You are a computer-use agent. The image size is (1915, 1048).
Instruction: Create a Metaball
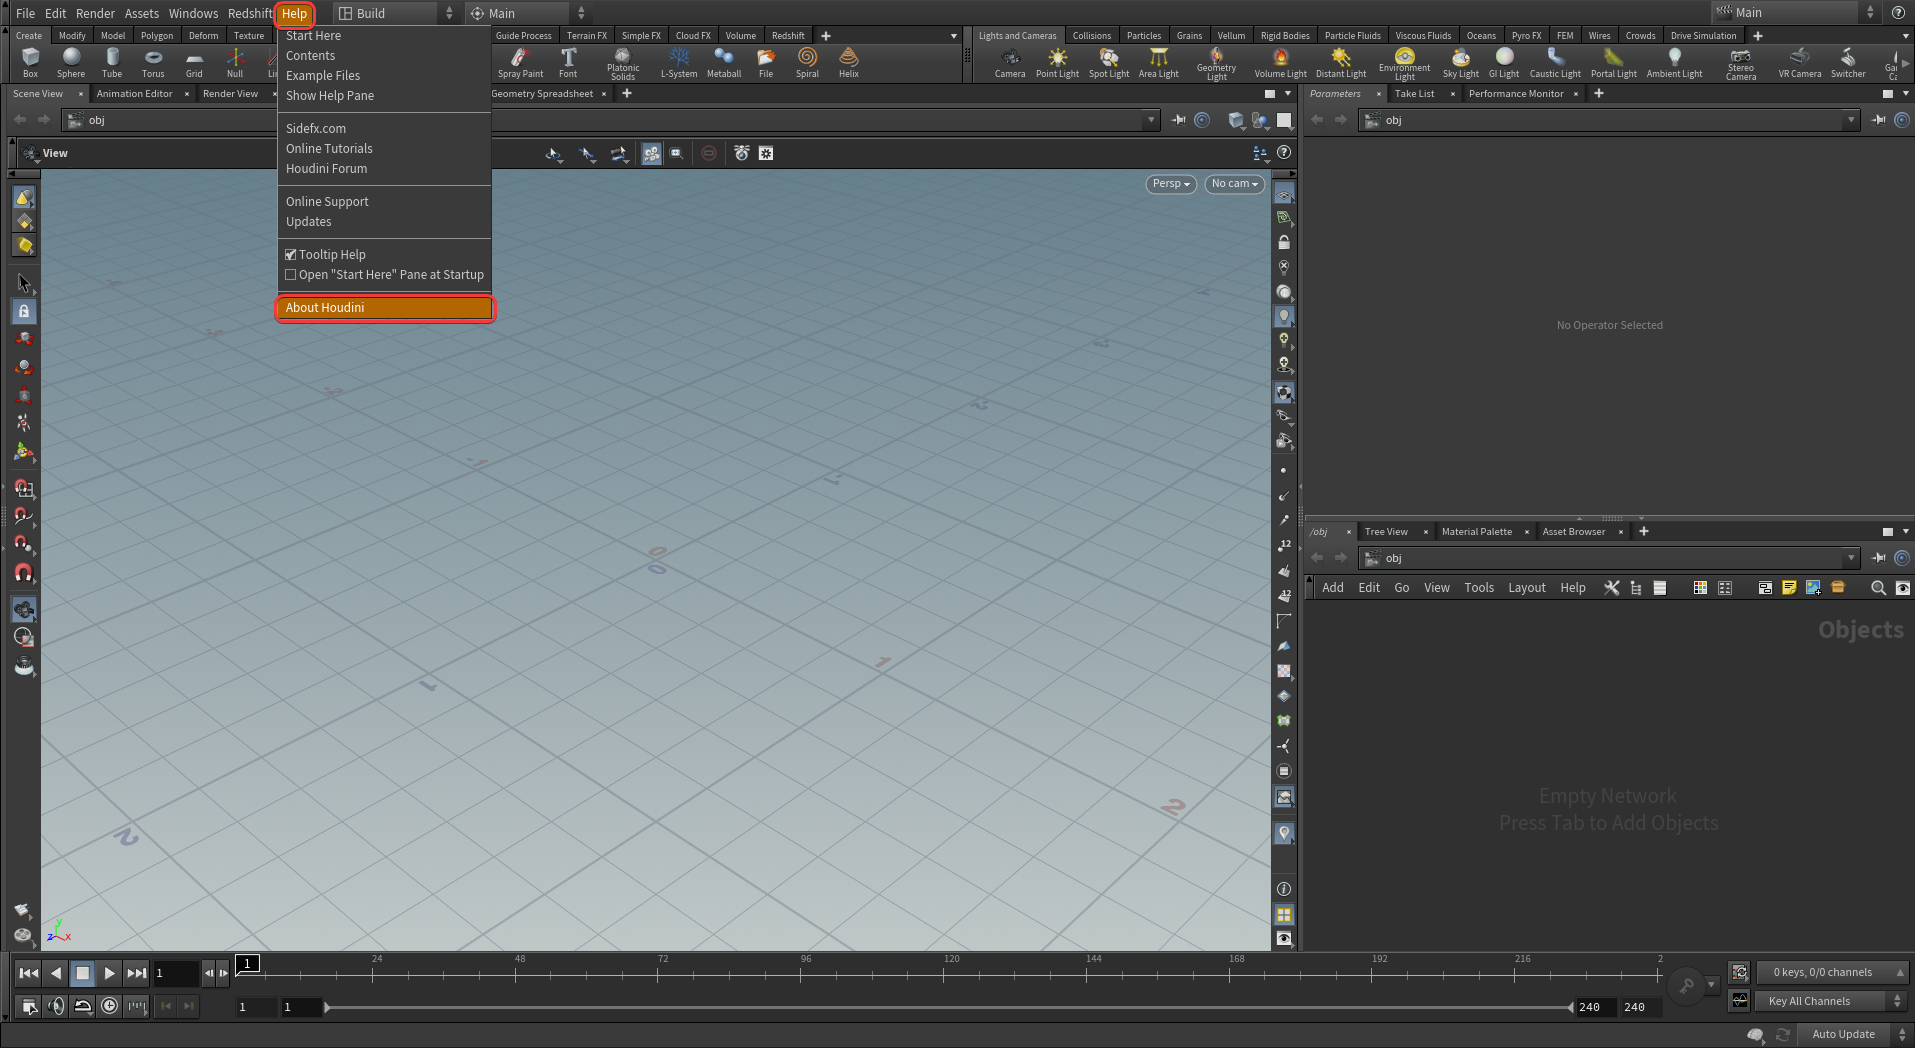tap(724, 62)
